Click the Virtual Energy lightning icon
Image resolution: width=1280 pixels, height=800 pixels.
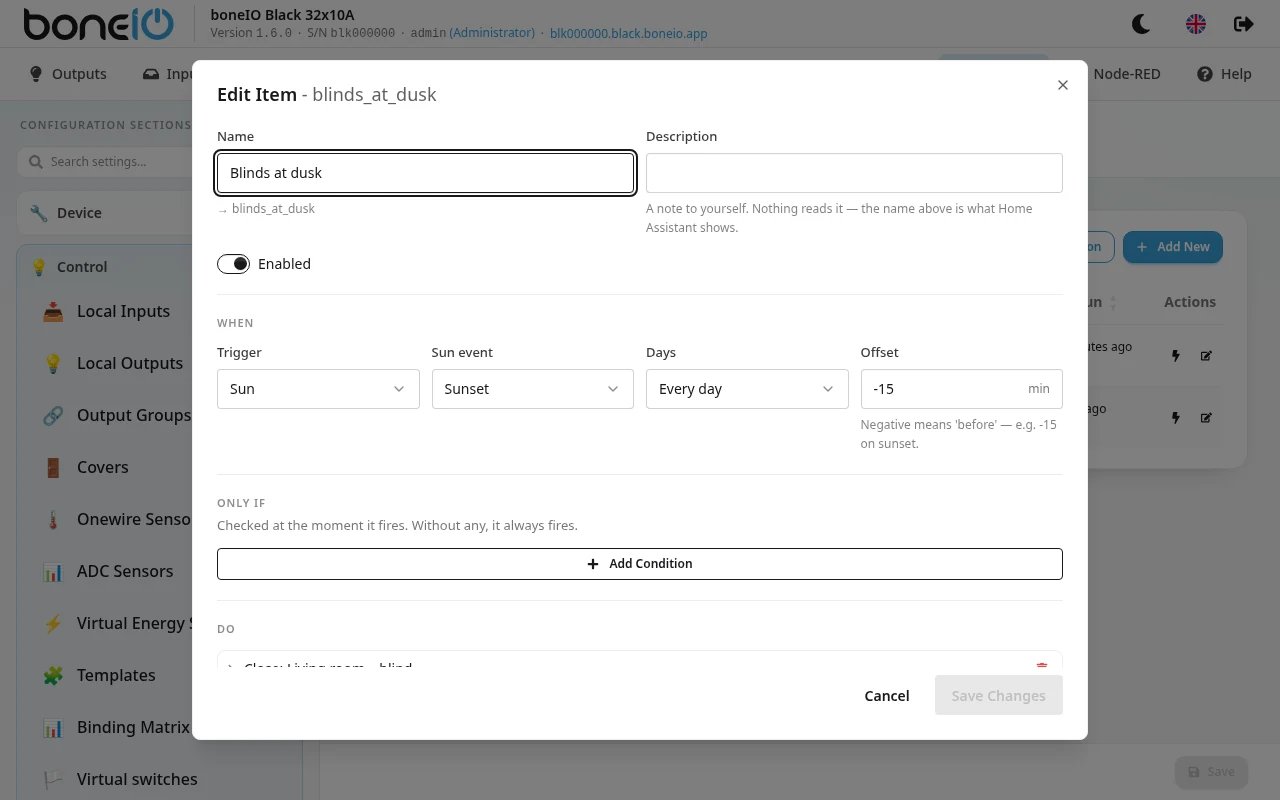pyautogui.click(x=53, y=624)
